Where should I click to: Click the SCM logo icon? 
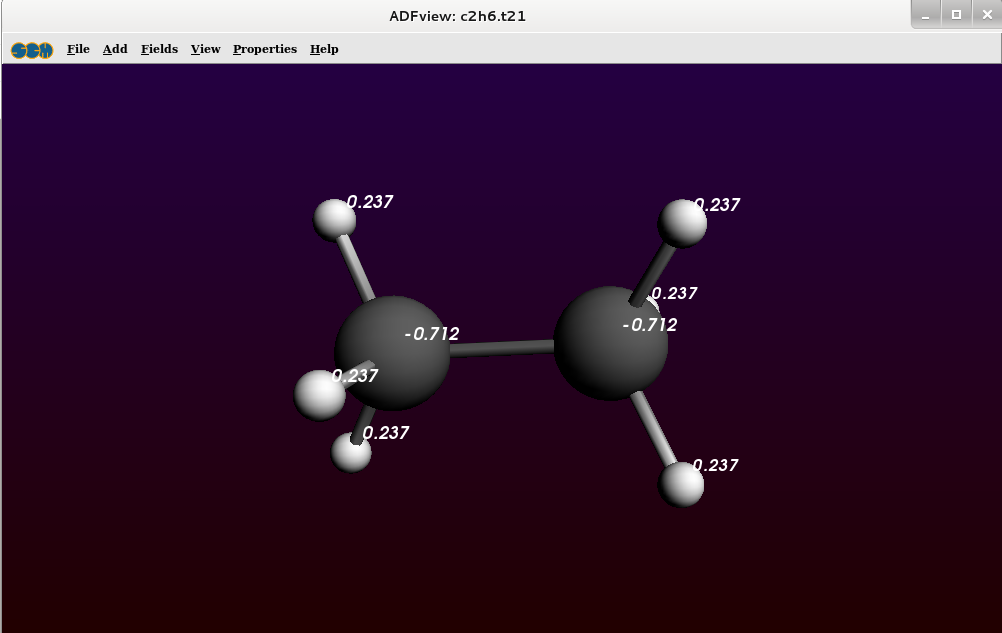tap(32, 49)
